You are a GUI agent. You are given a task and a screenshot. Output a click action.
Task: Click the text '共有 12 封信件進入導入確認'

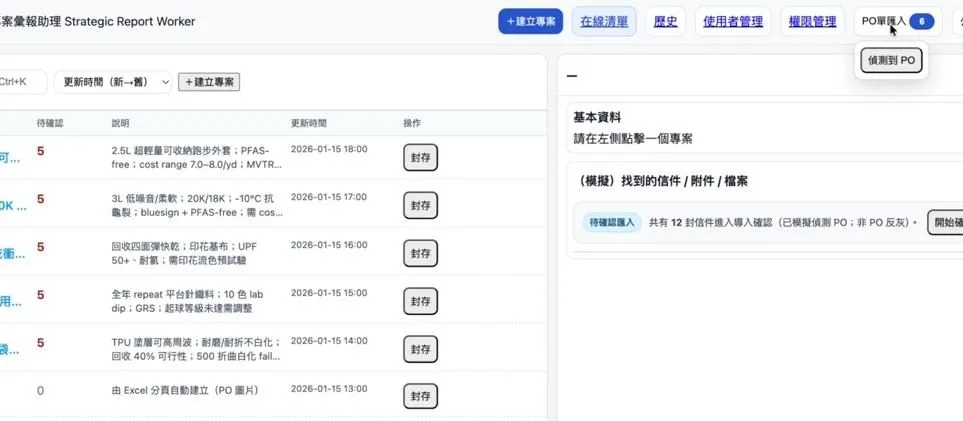[712, 222]
